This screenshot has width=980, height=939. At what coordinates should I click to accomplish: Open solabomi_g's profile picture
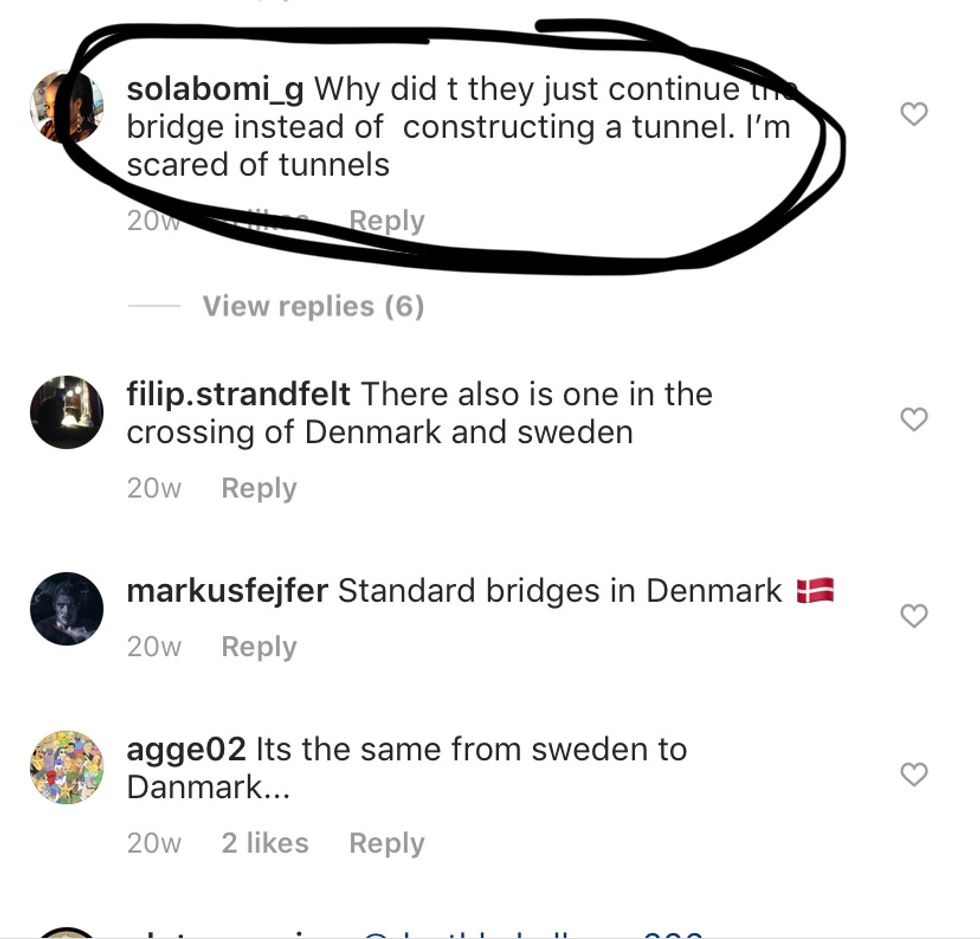pyautogui.click(x=66, y=107)
